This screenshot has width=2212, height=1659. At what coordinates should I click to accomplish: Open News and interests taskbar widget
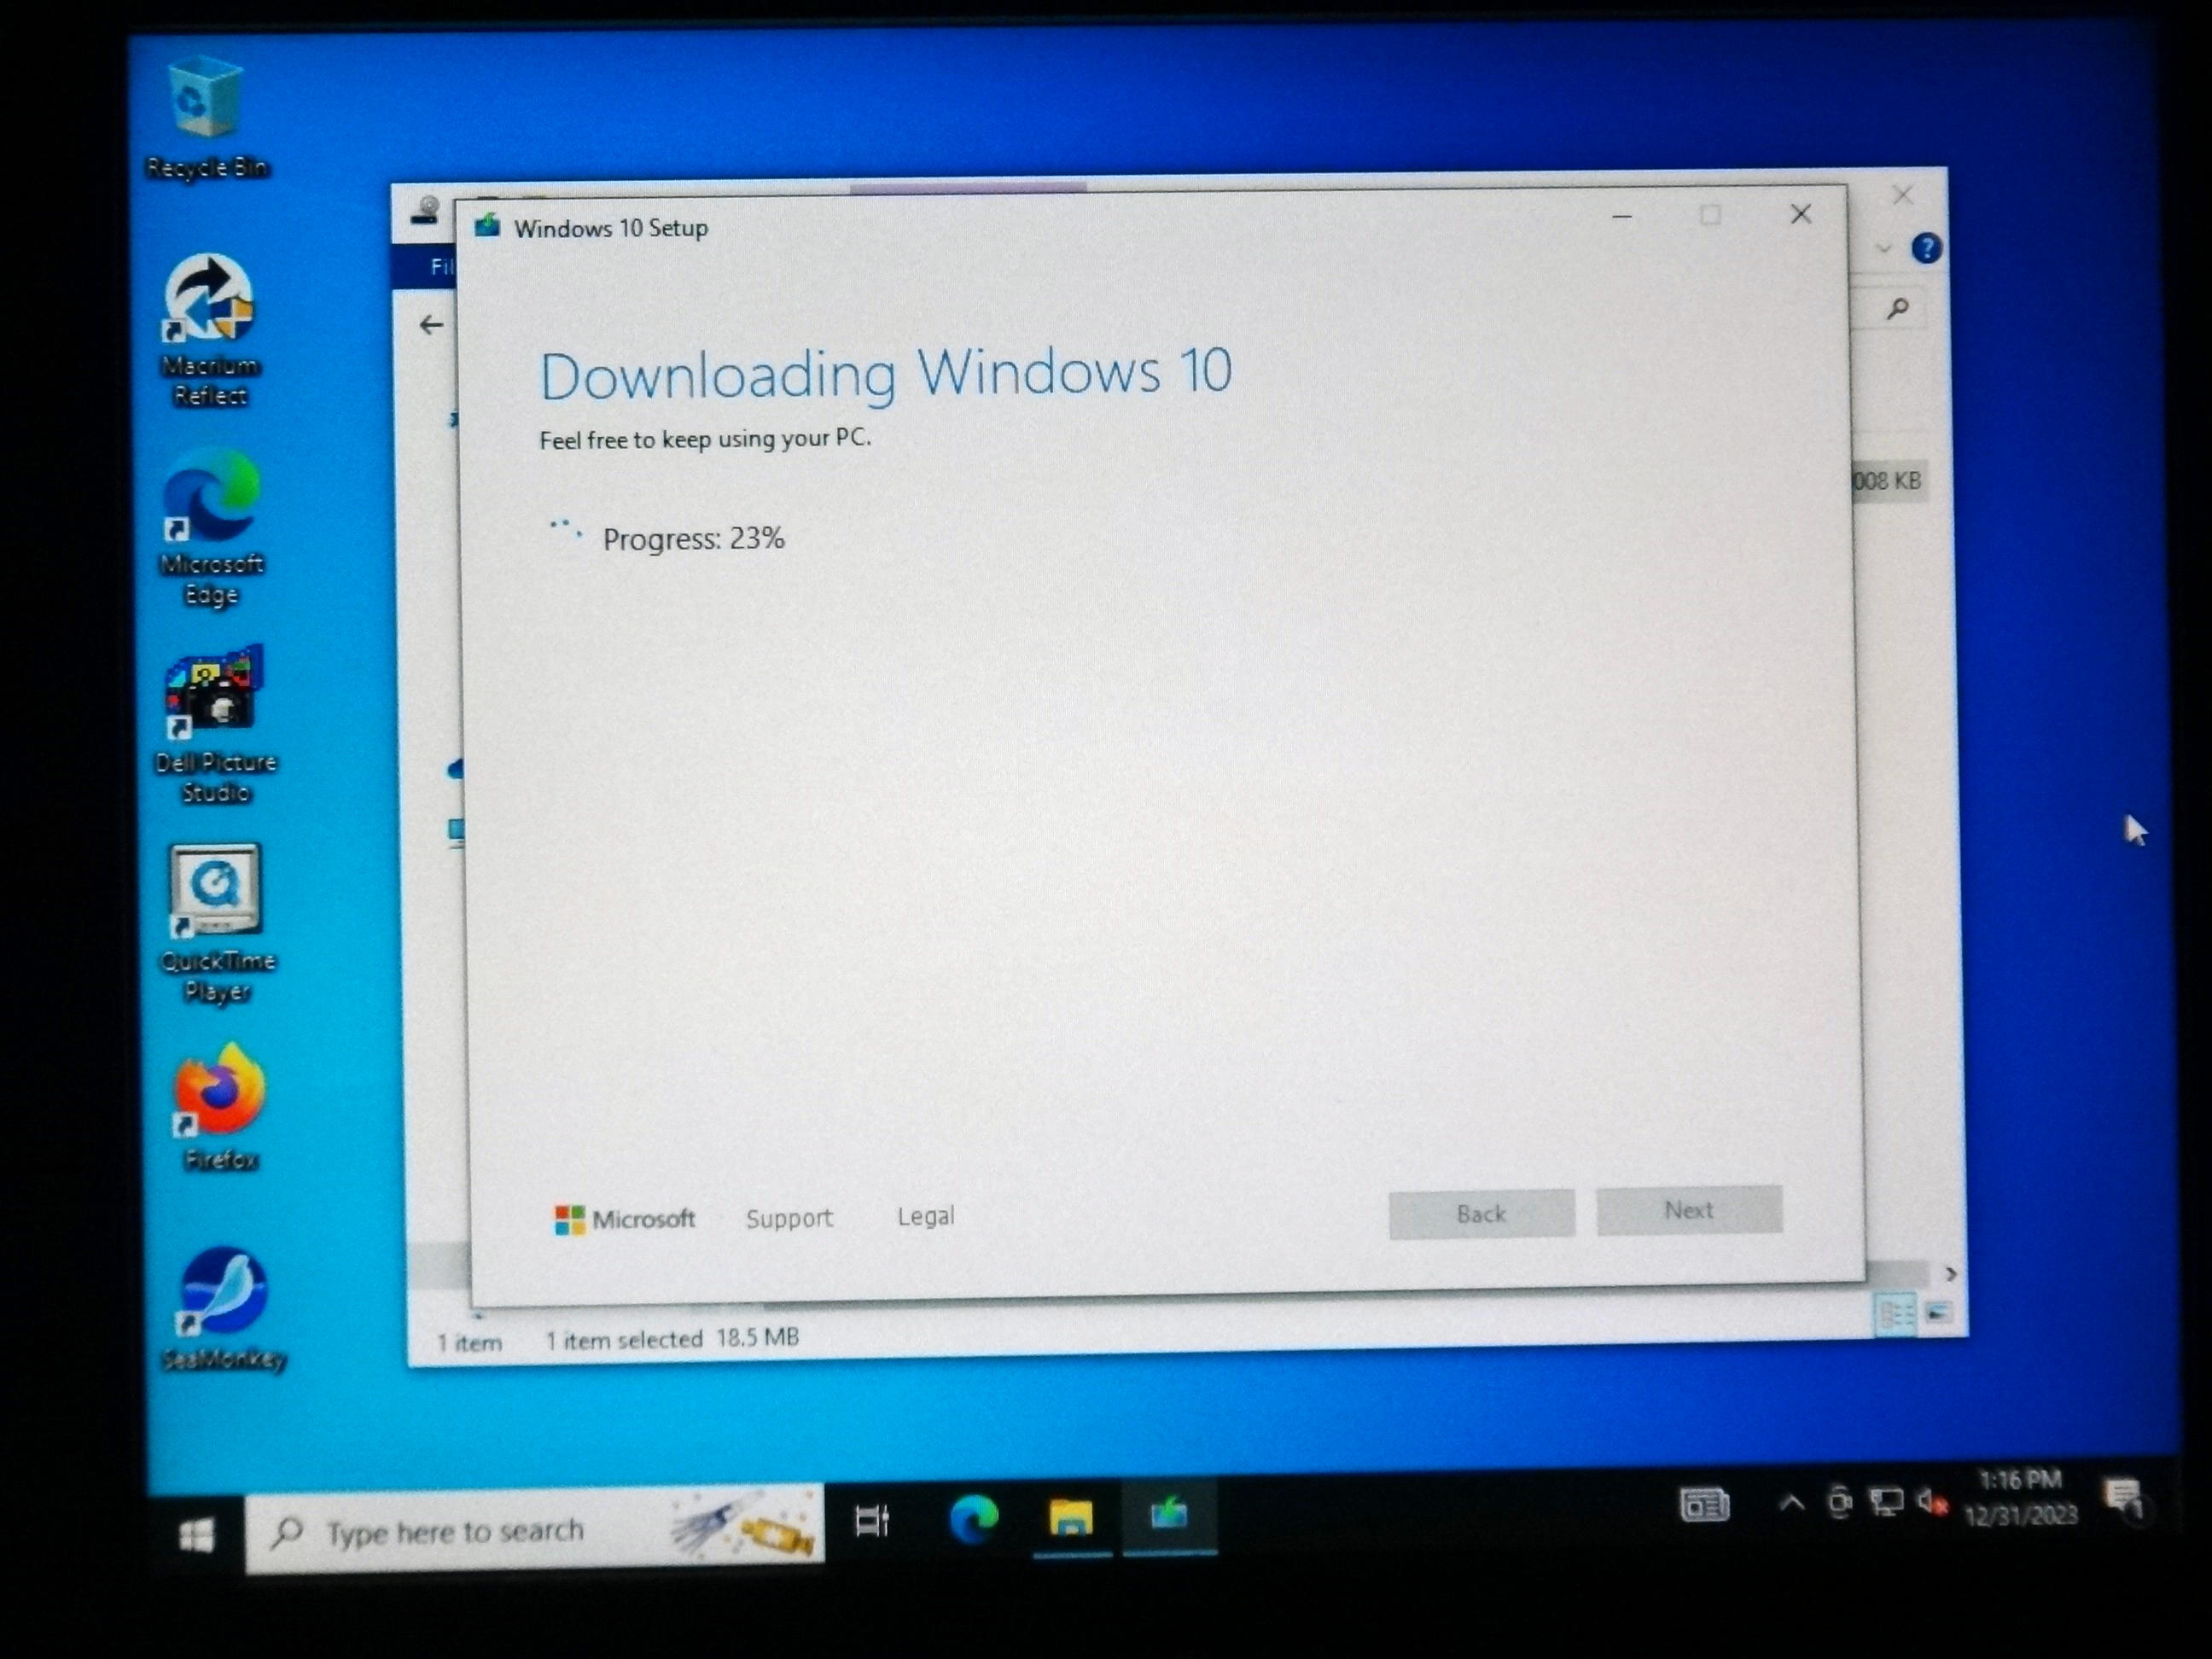coord(1704,1505)
